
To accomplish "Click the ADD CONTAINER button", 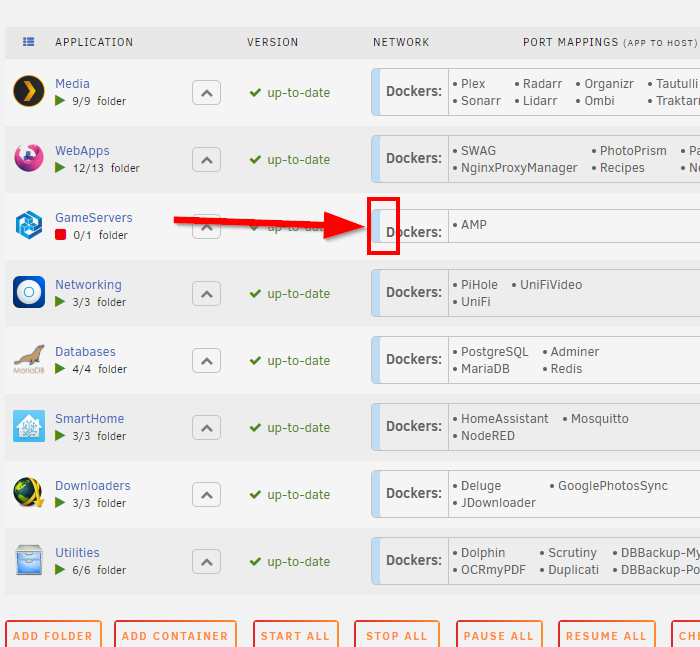I will coord(175,635).
